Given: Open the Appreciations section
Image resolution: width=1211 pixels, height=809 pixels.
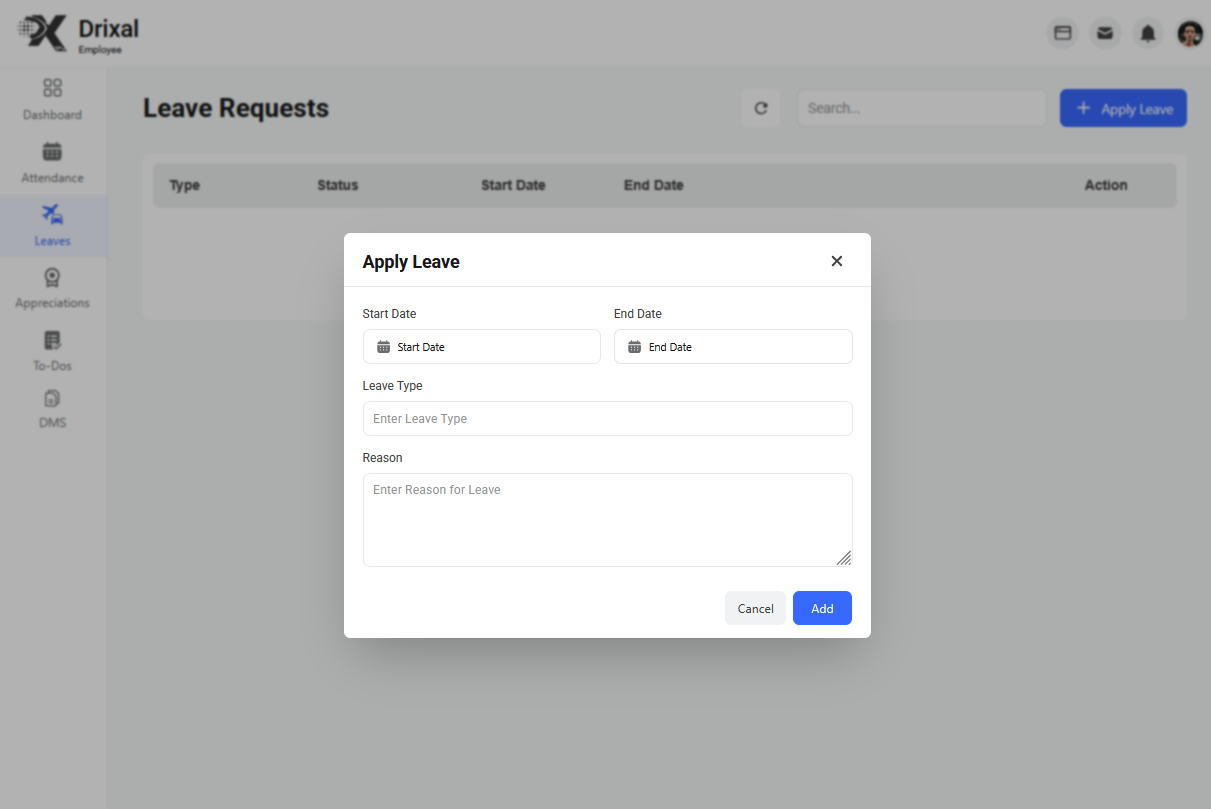Looking at the screenshot, I should click(x=52, y=288).
